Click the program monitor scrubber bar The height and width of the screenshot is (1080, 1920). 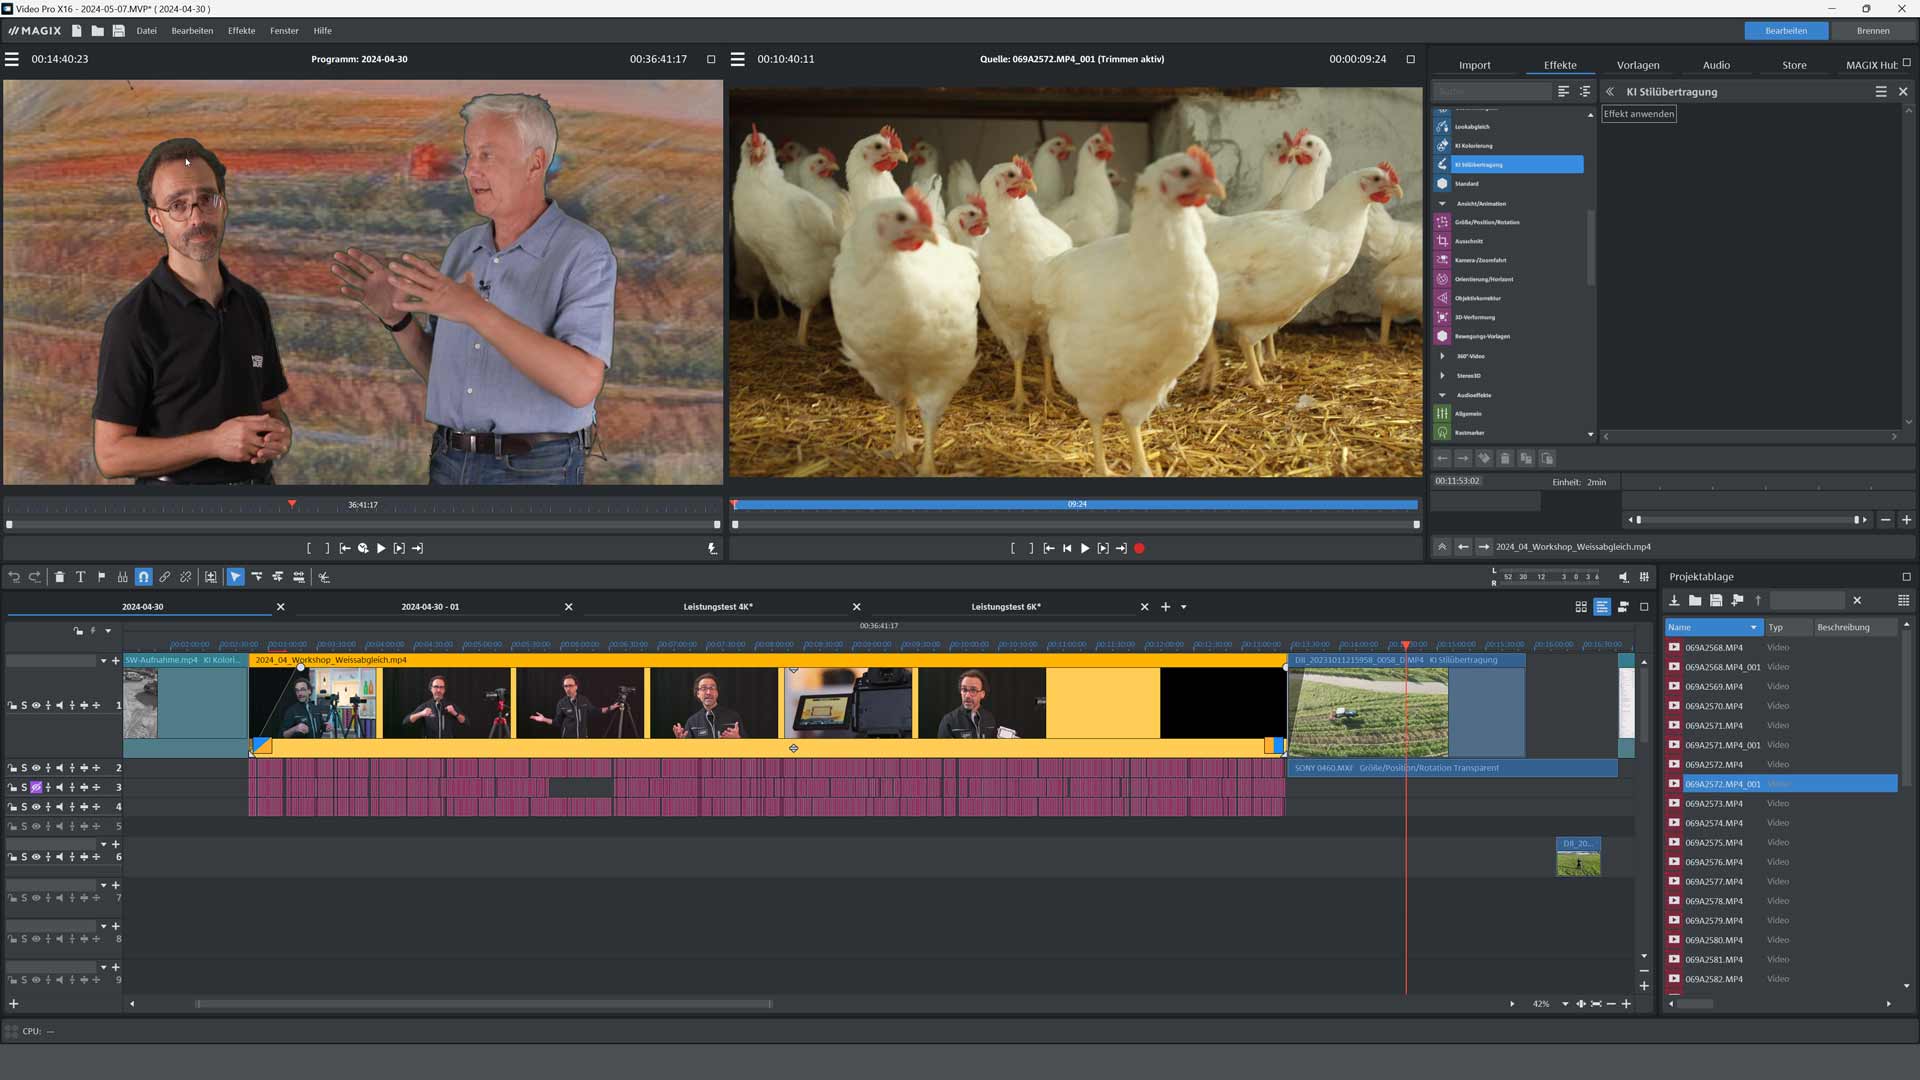pyautogui.click(x=362, y=524)
